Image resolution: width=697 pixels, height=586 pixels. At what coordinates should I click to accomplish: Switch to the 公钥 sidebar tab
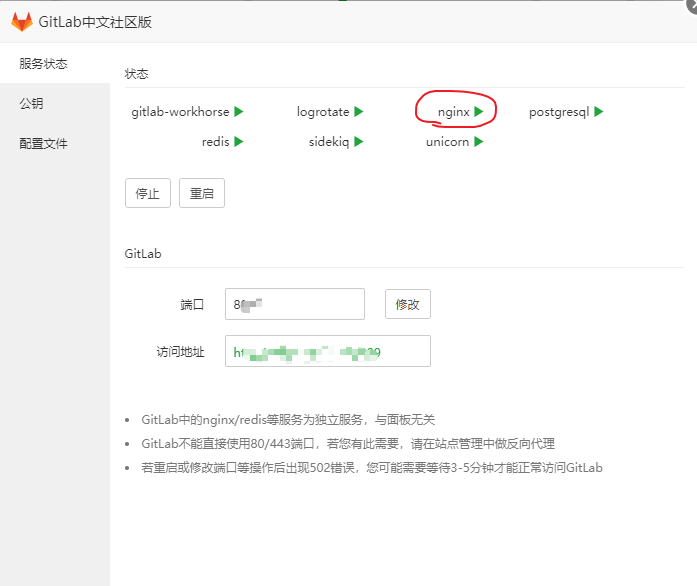(55, 103)
